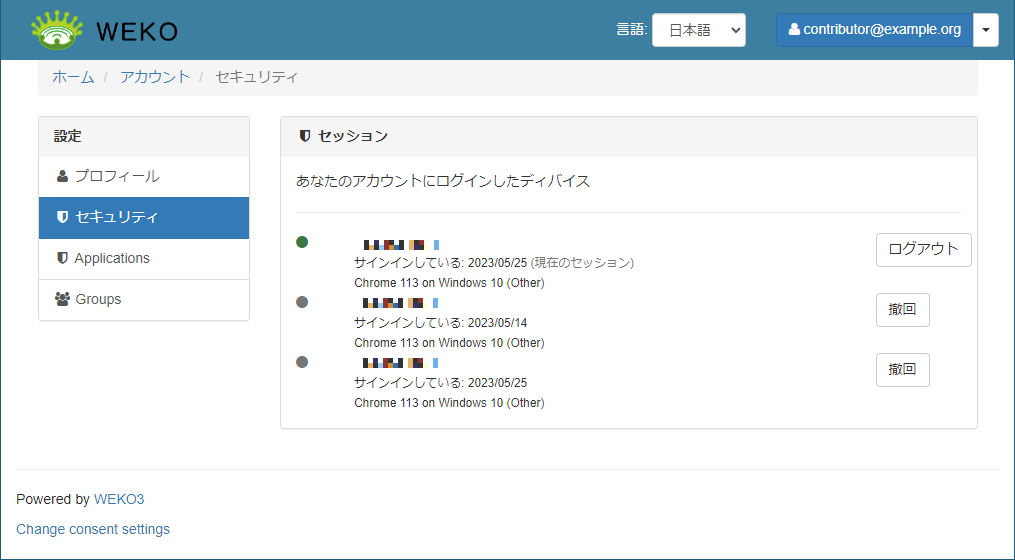Click the shield icon beside Security in sidebar
This screenshot has width=1015, height=560.
click(x=63, y=217)
